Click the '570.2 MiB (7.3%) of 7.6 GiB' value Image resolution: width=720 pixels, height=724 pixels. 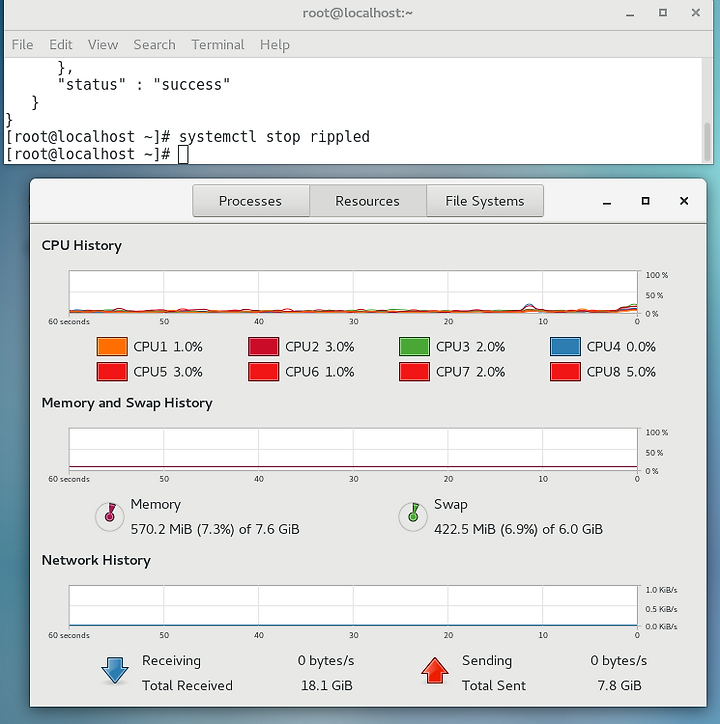click(215, 529)
